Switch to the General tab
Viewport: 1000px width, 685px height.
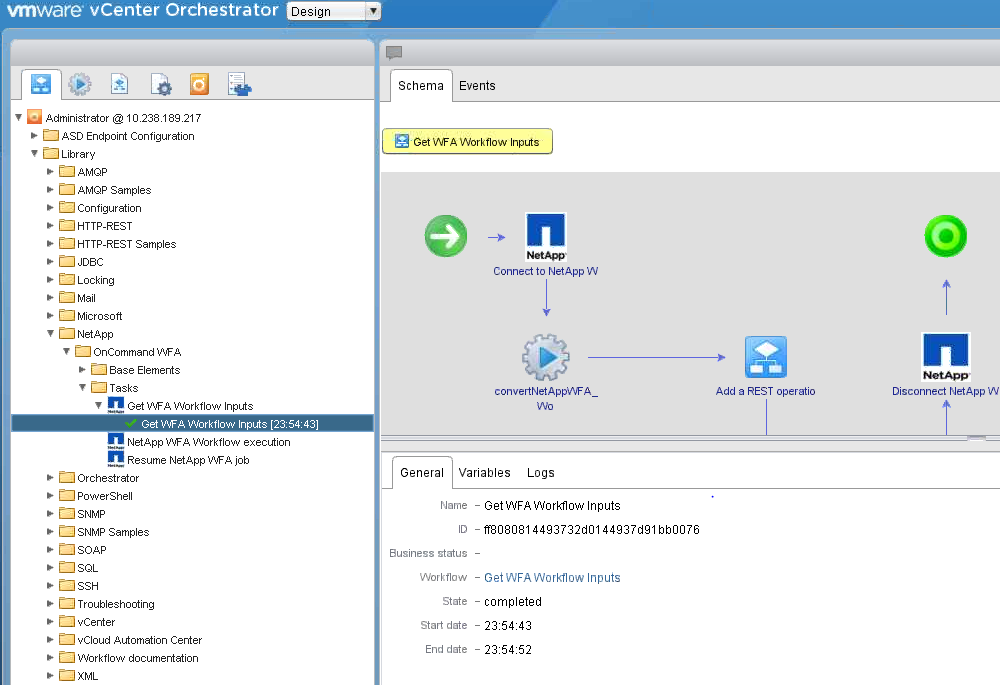click(422, 473)
